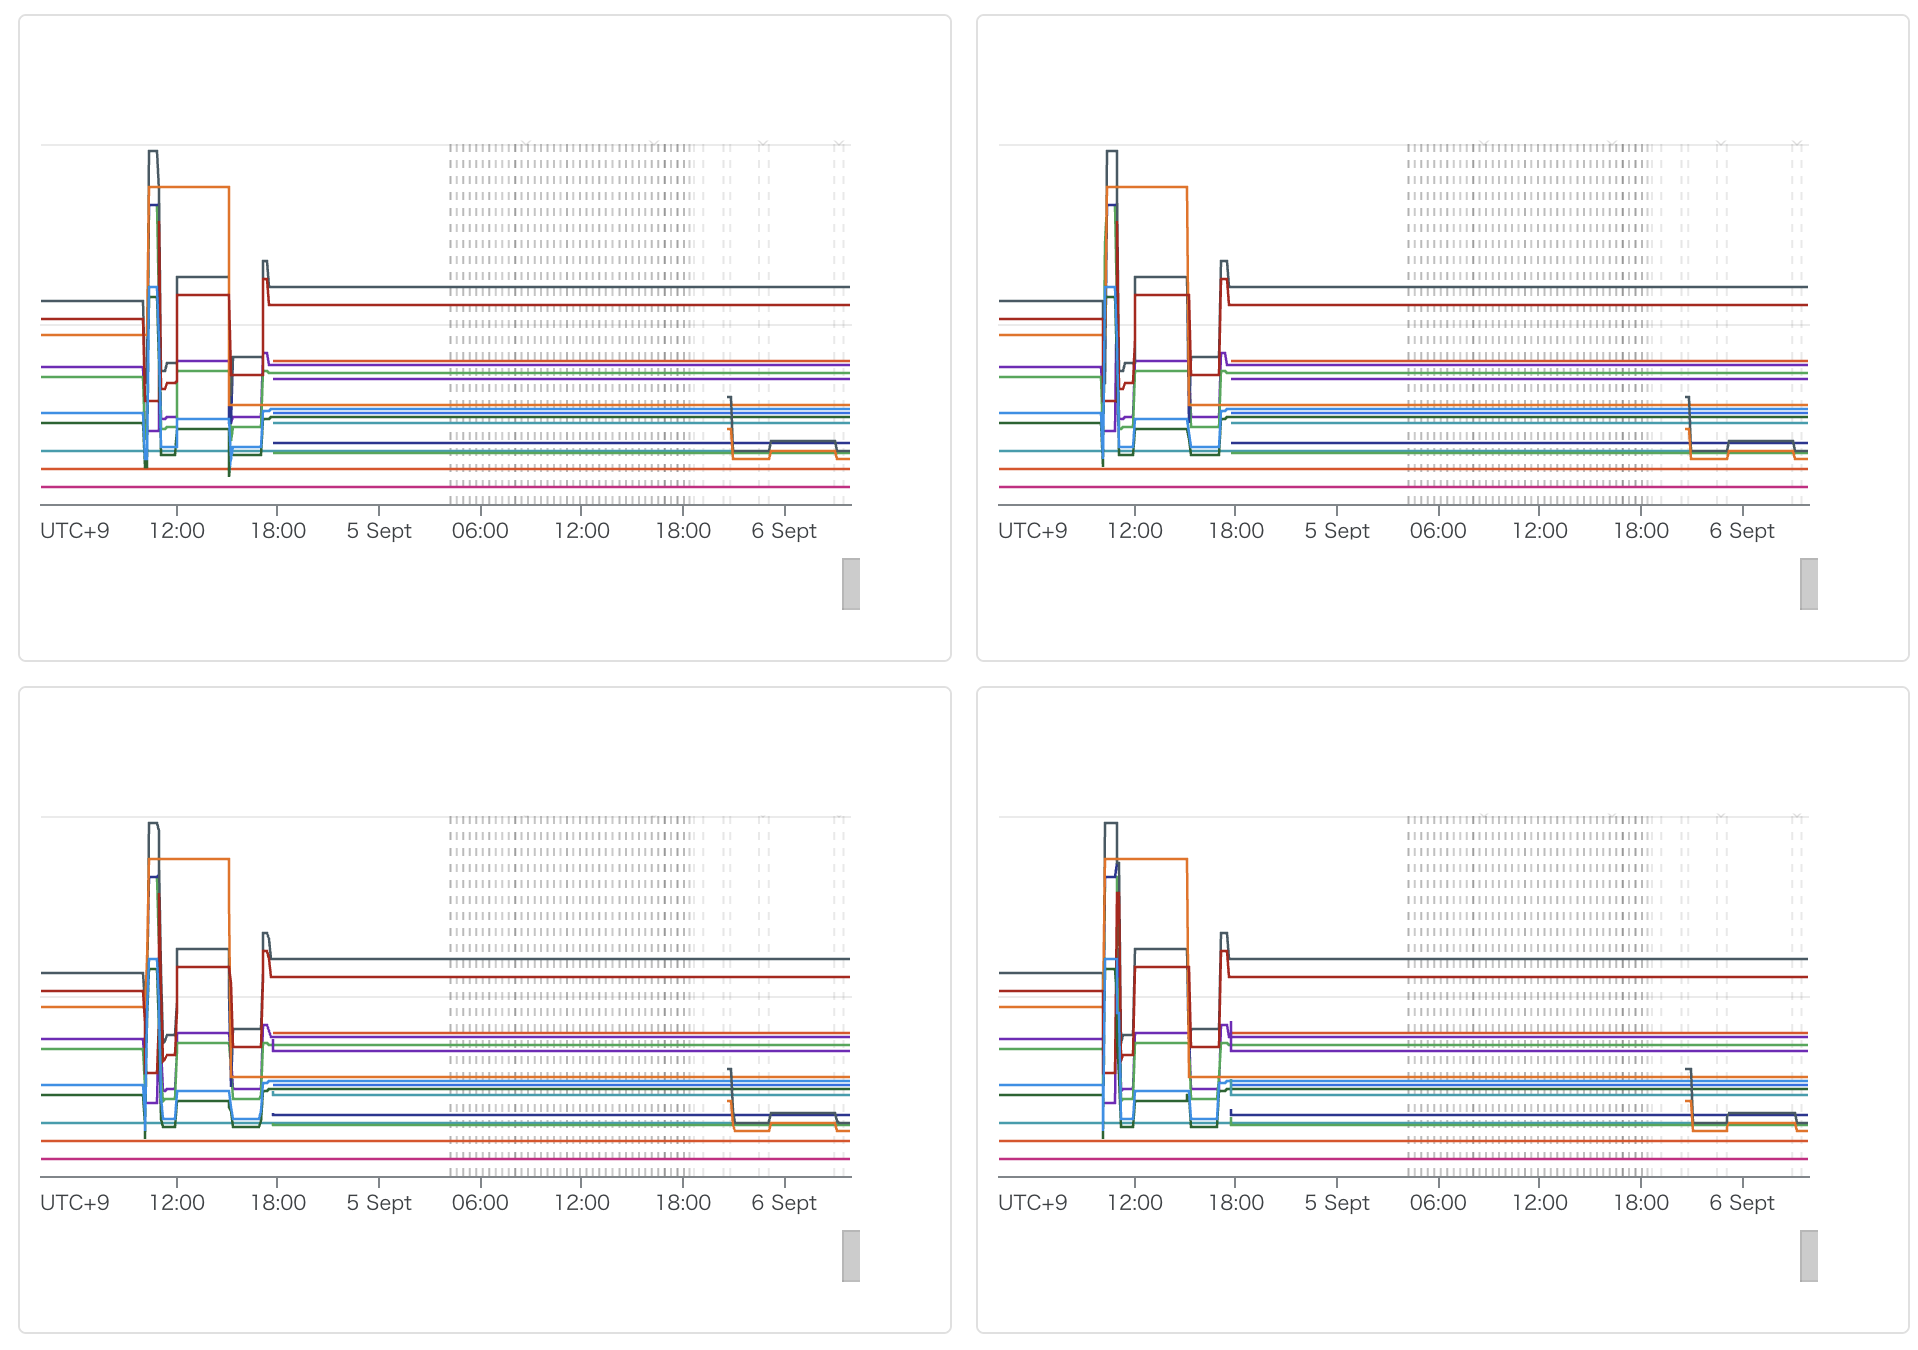Click 12:00 label before 5 Sept, bottom-left chart
This screenshot has height=1350, width=1918.
(177, 1203)
